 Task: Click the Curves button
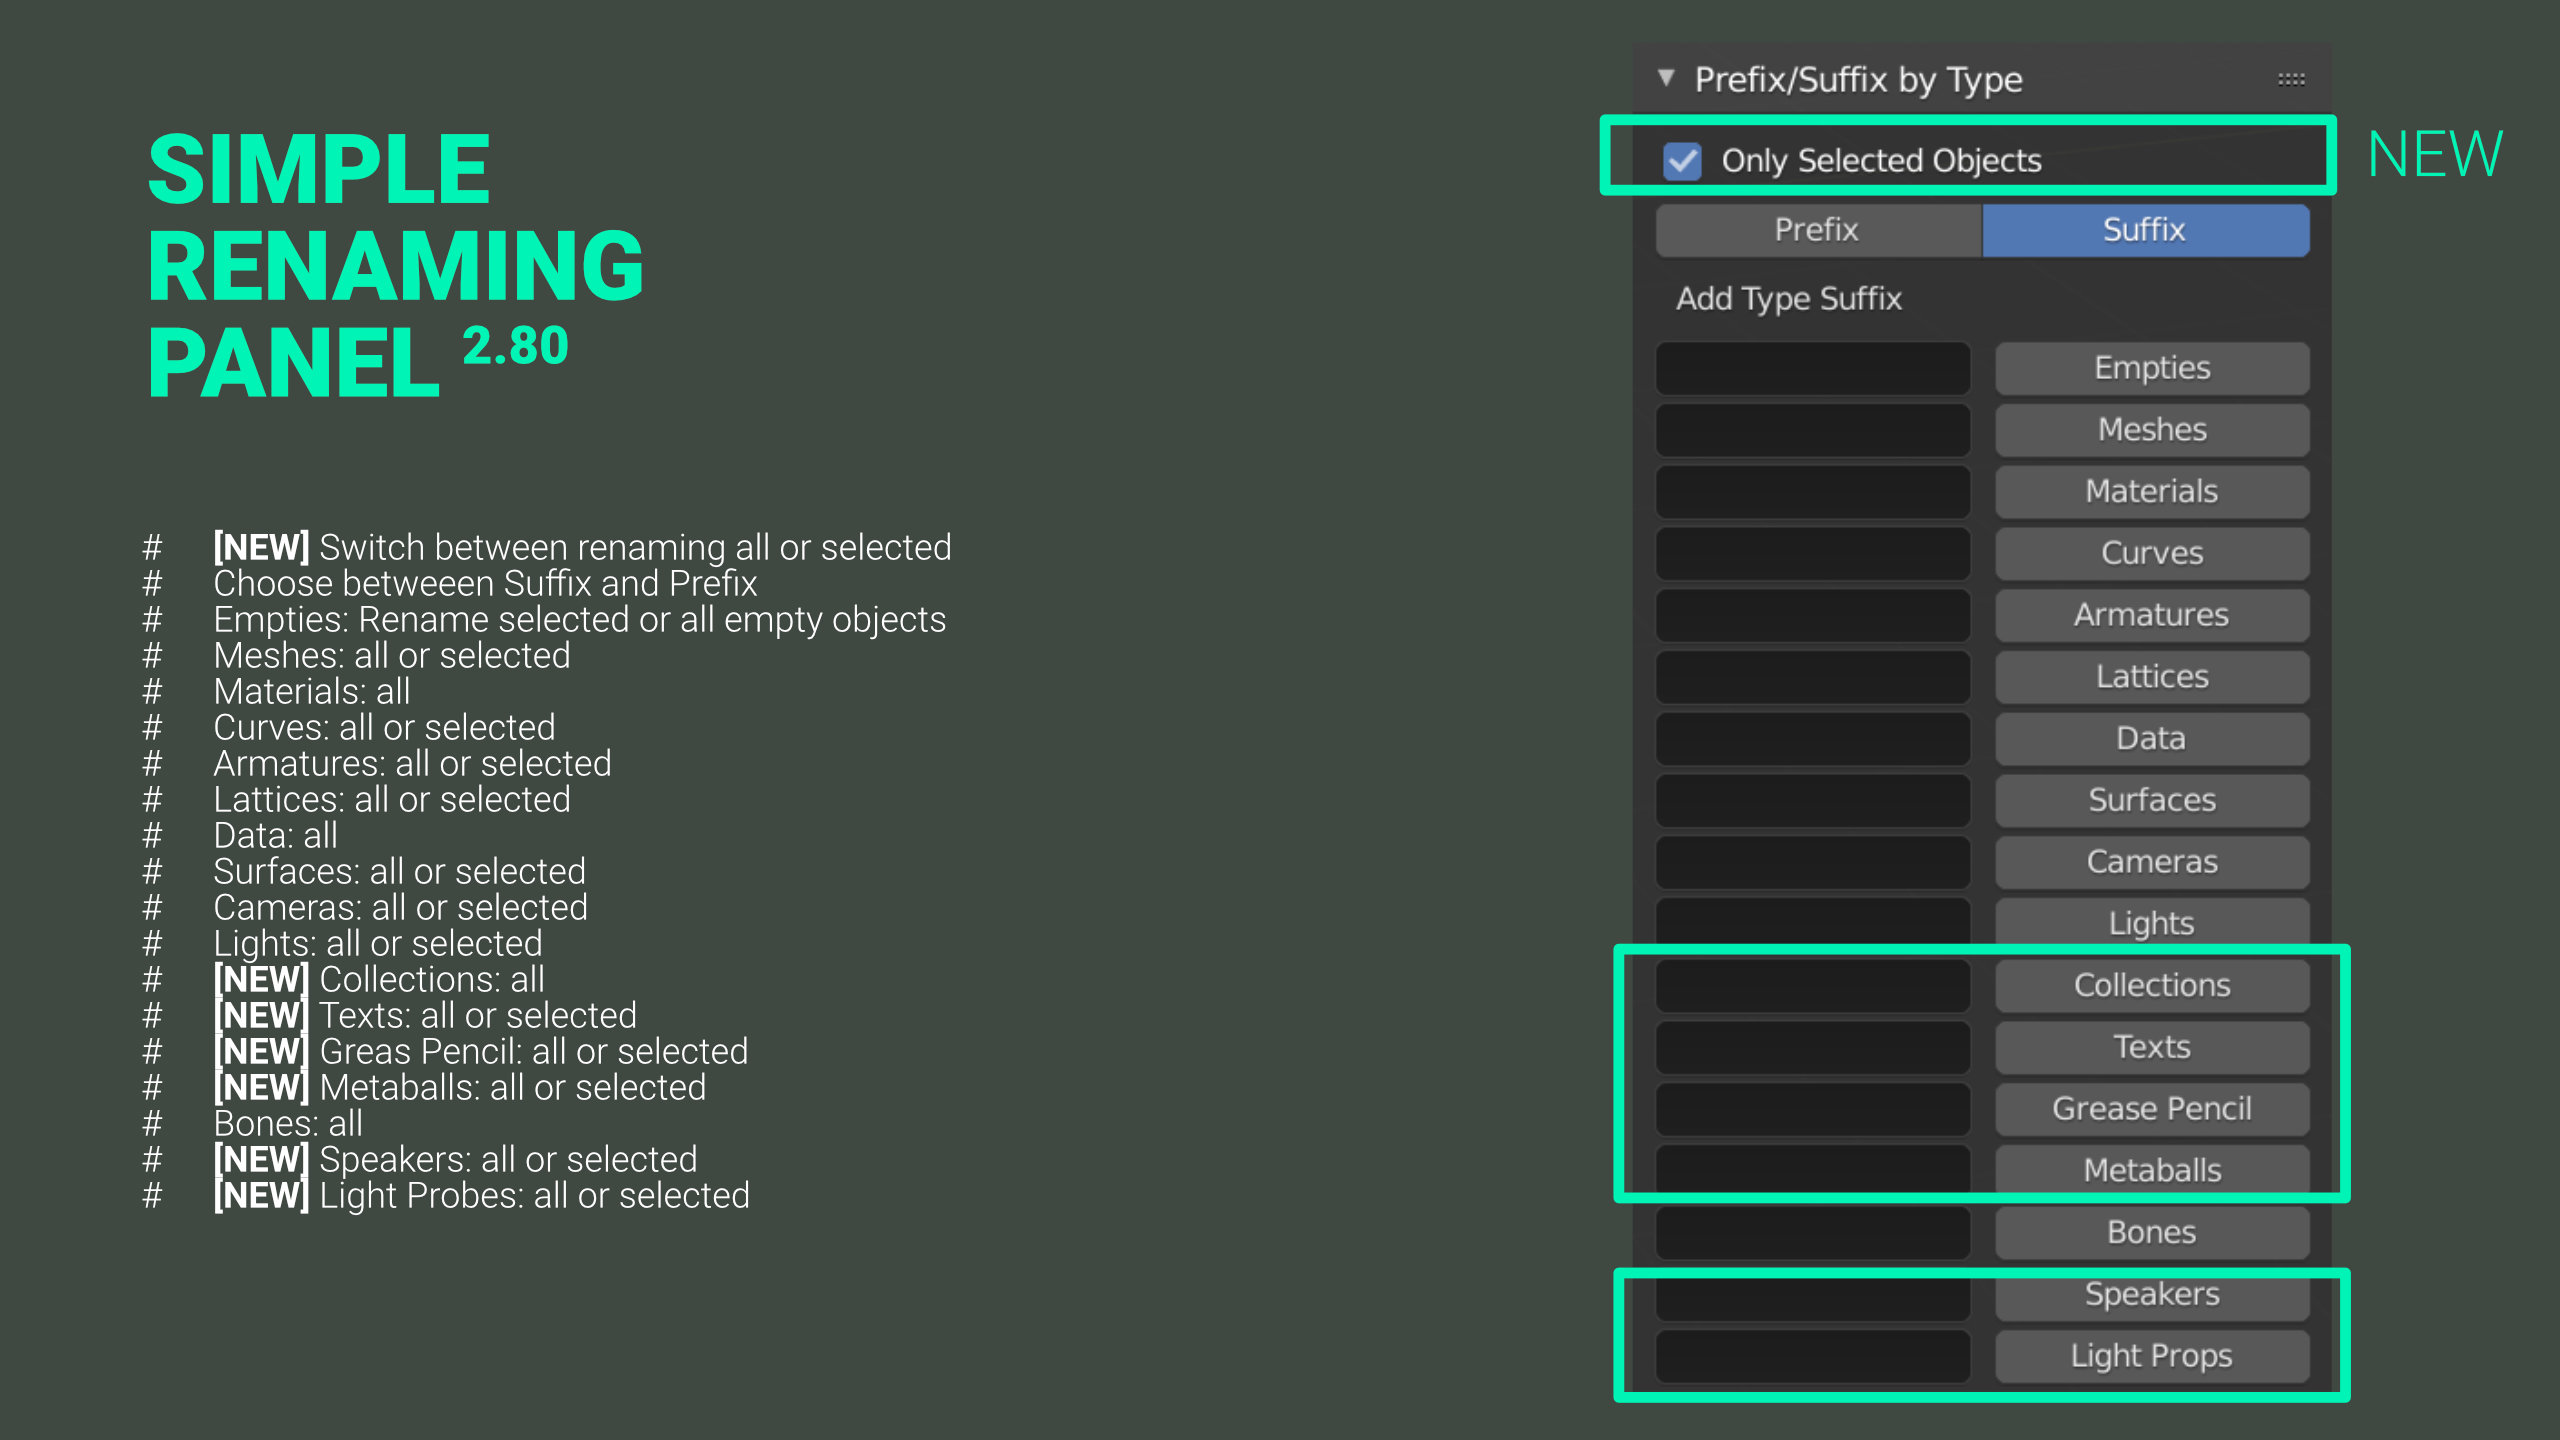point(2152,553)
